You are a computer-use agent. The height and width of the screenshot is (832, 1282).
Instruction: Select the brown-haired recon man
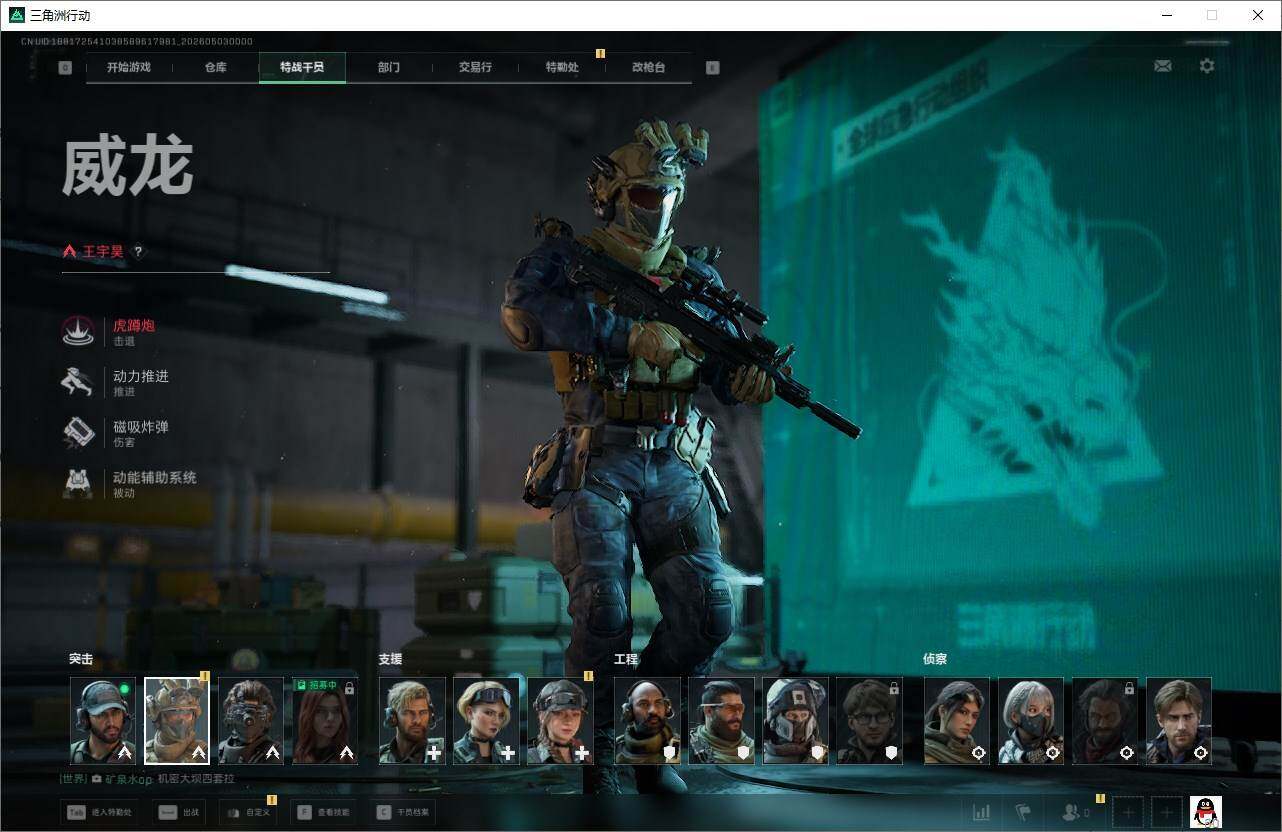[1179, 721]
